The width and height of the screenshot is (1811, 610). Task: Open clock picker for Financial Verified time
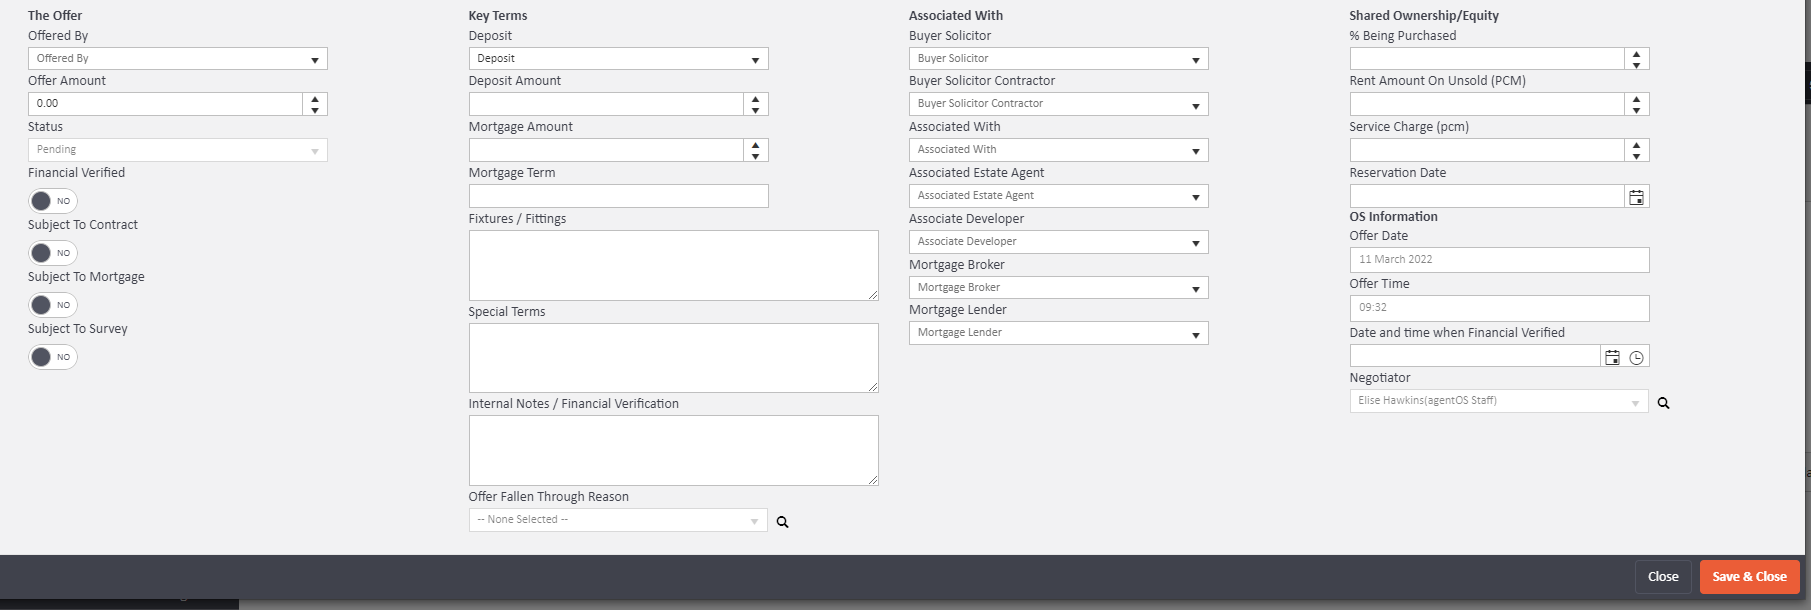(1636, 357)
